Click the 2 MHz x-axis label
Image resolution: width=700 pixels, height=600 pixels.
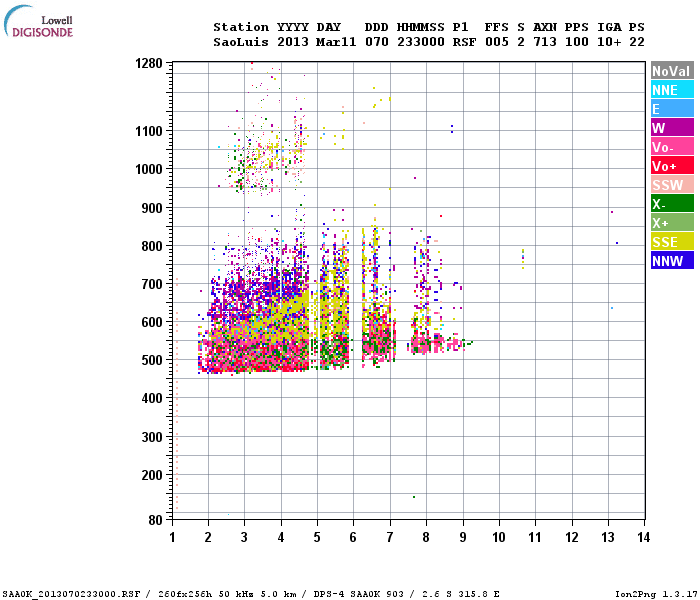(x=208, y=537)
